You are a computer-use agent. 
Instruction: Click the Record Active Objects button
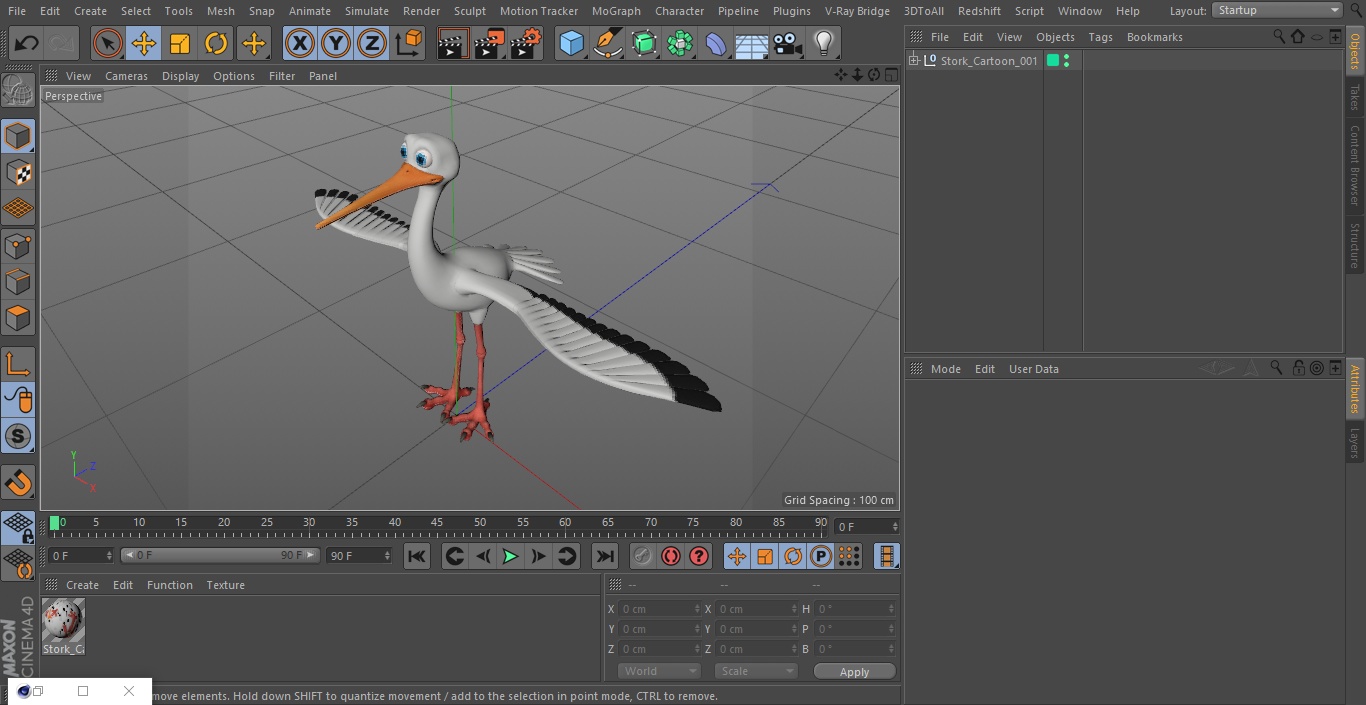click(643, 556)
